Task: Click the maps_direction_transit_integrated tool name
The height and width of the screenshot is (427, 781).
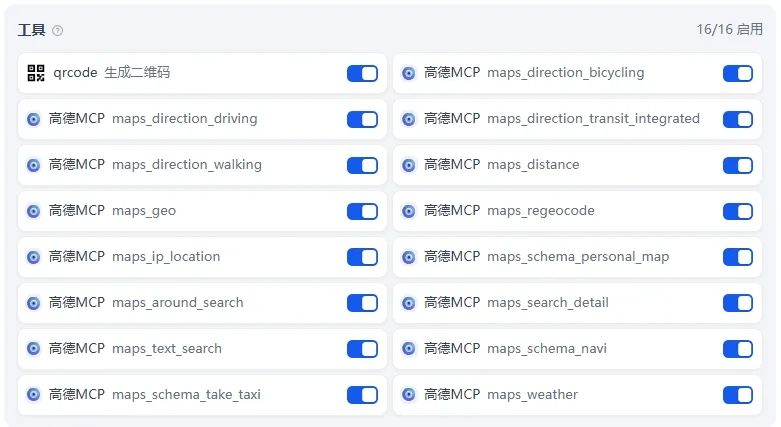Action: click(x=593, y=119)
